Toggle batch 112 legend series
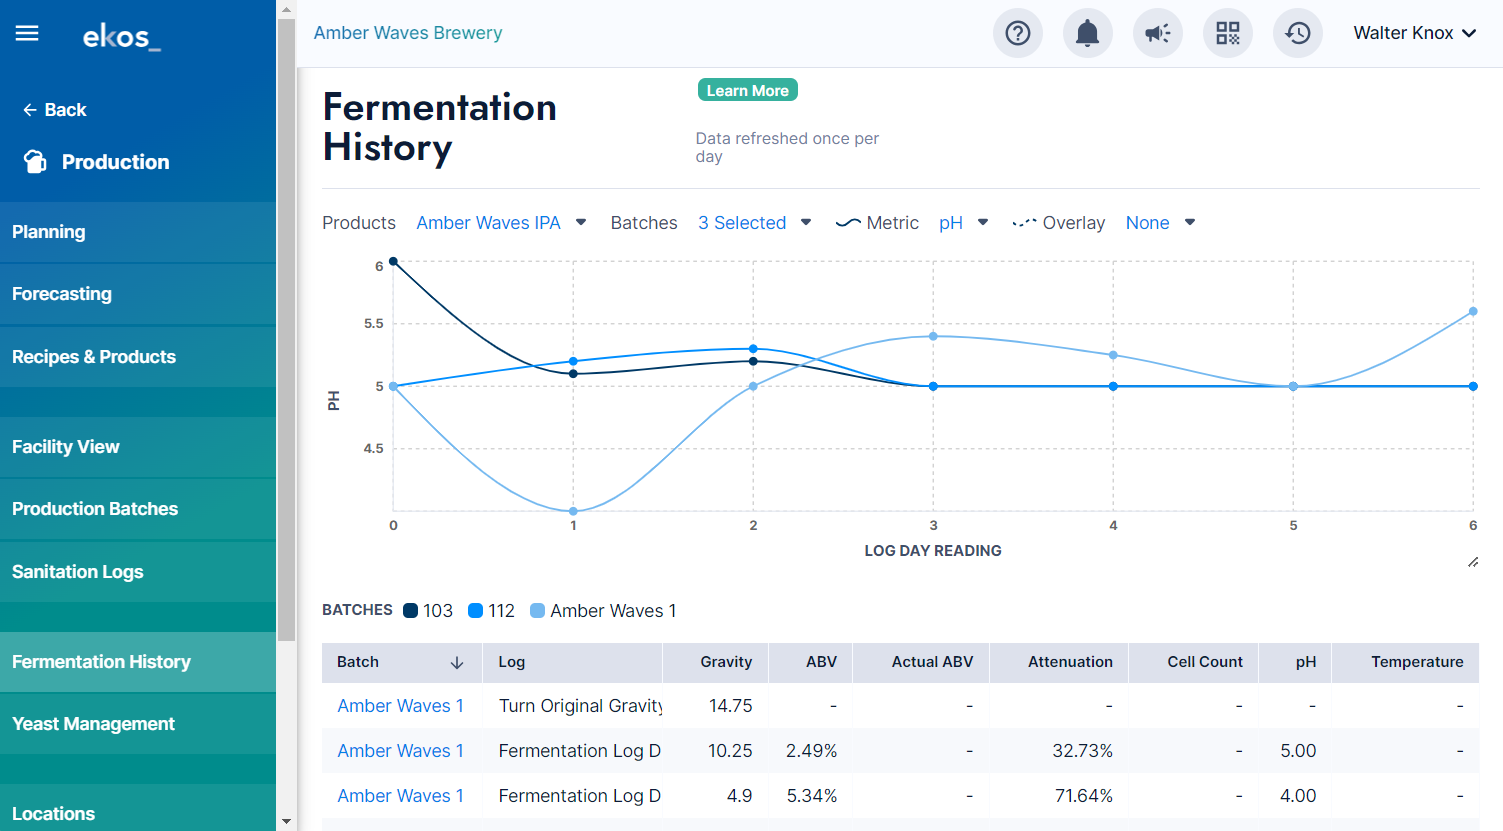1503x831 pixels. (x=491, y=611)
